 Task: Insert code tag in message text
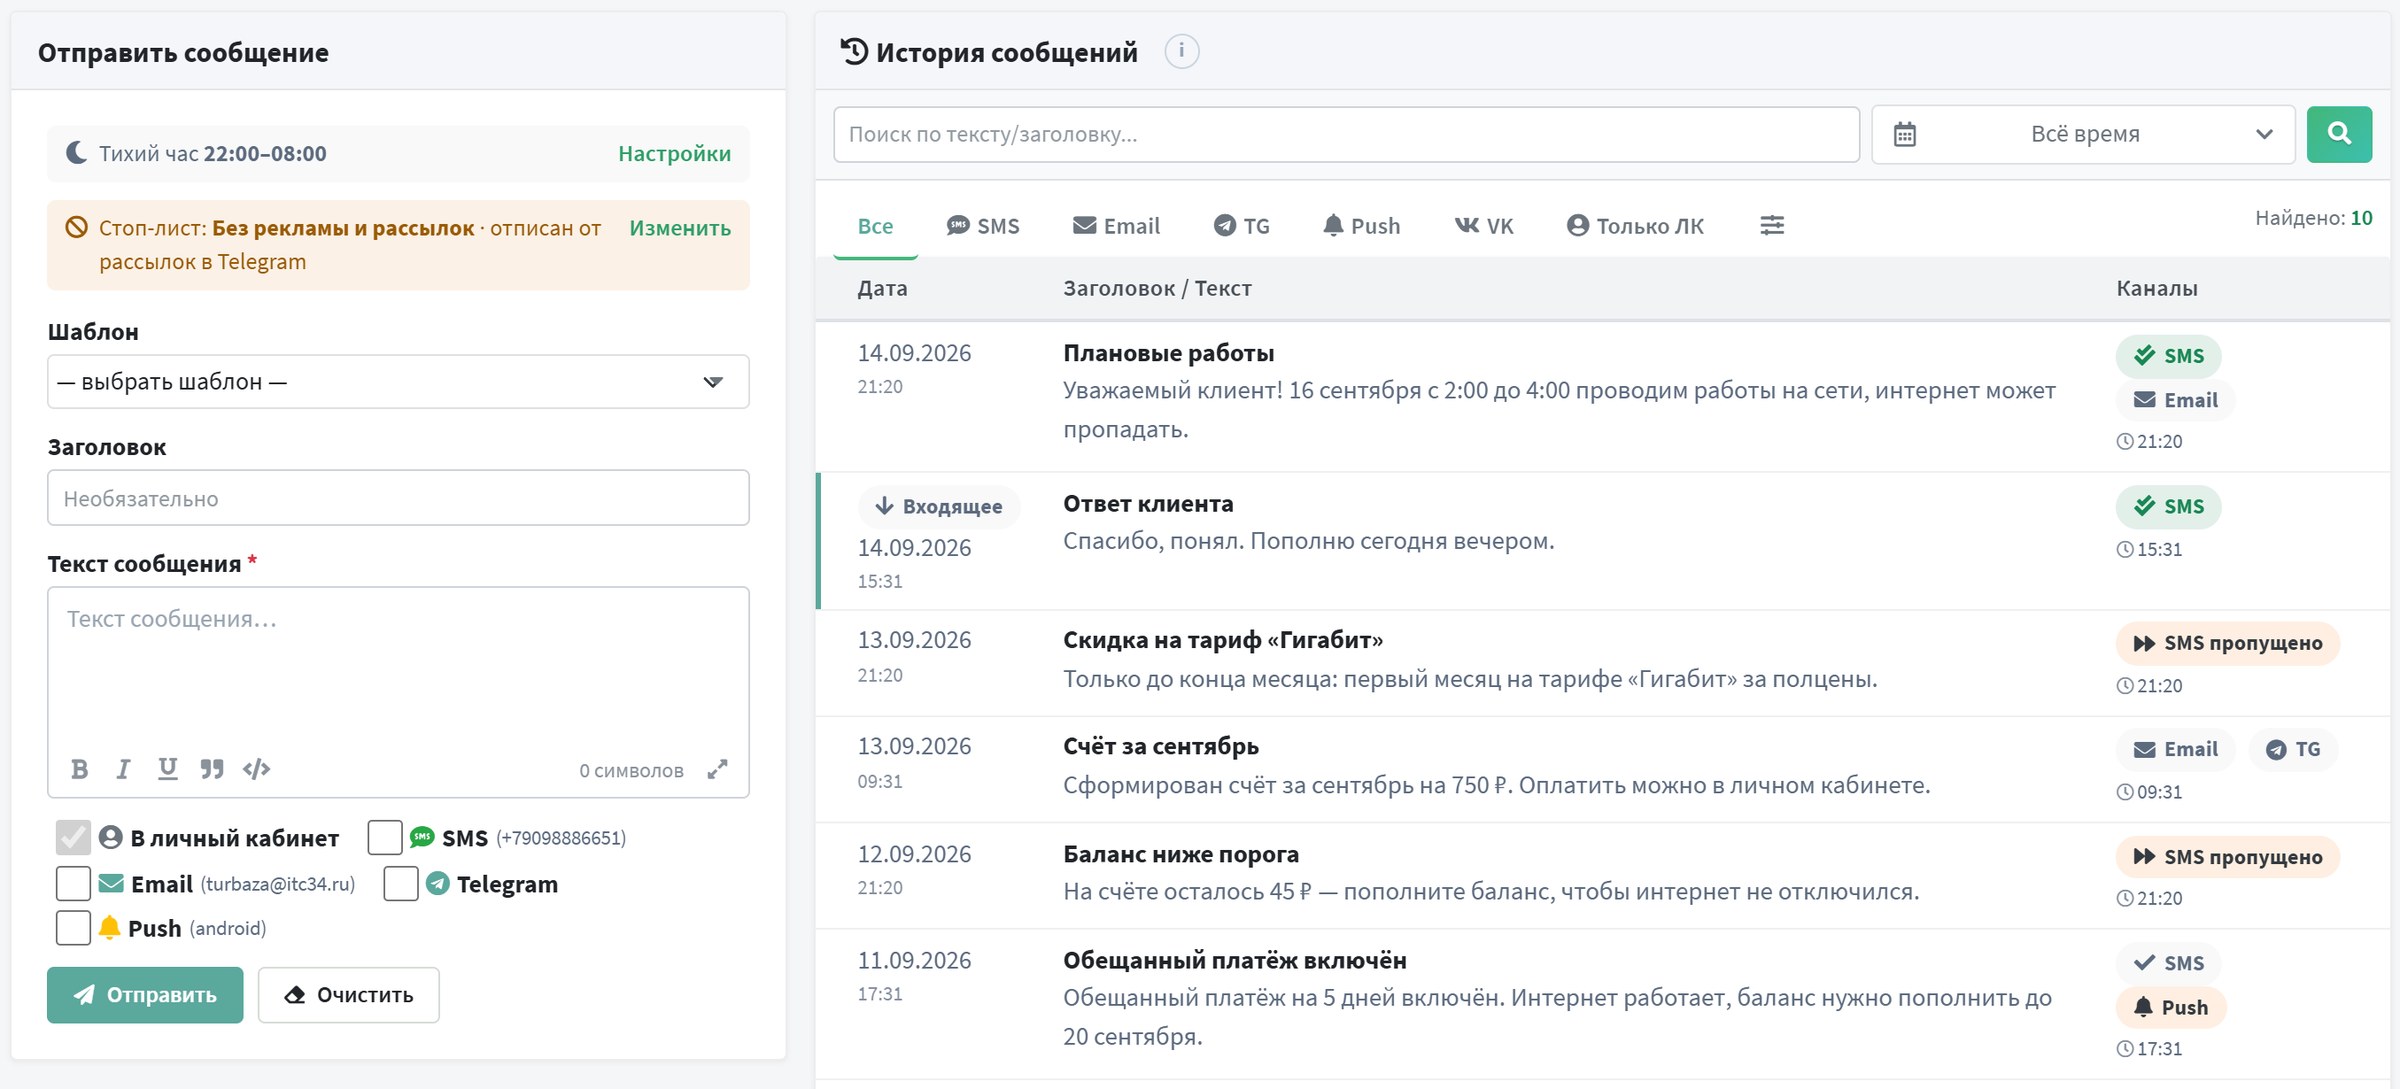(256, 769)
